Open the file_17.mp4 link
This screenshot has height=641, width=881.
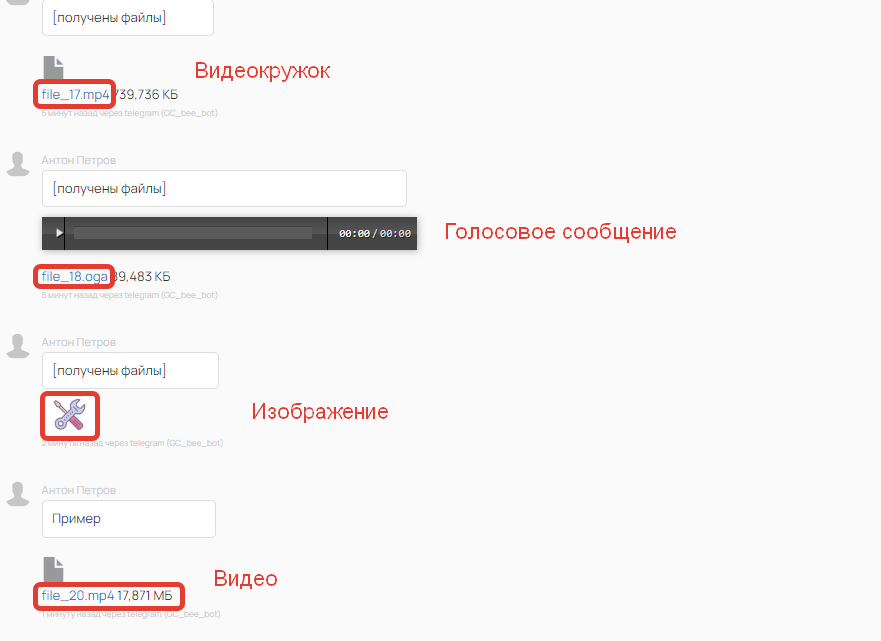tap(75, 94)
